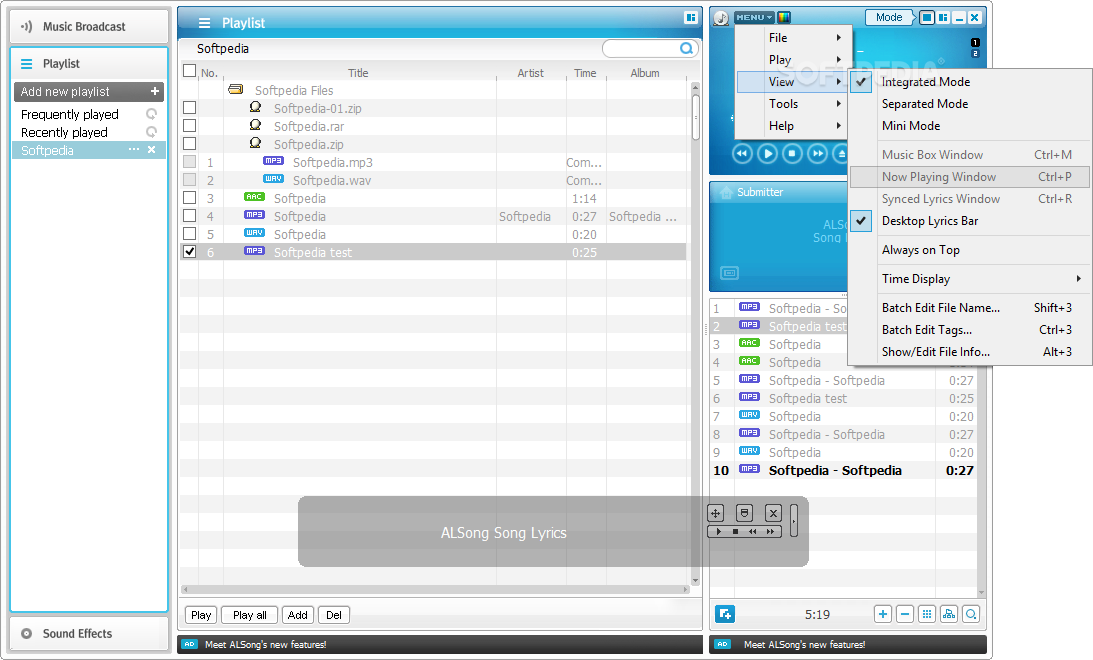Image resolution: width=1093 pixels, height=660 pixels.
Task: Click the playlist horizontal scrollbar
Action: 436,590
